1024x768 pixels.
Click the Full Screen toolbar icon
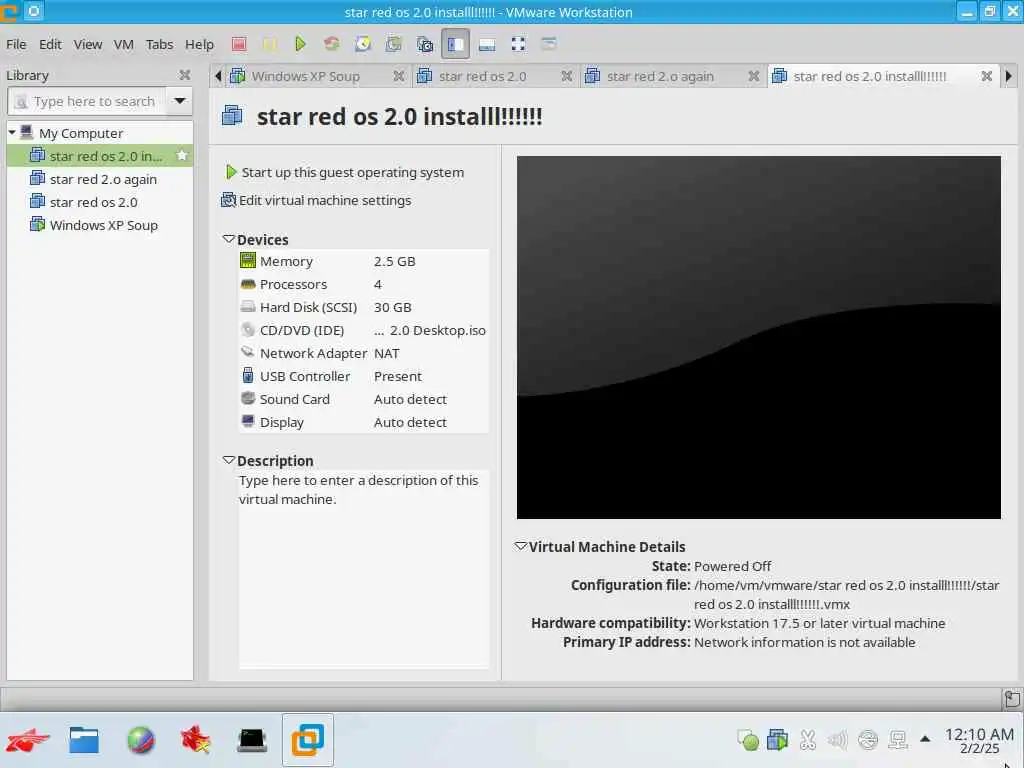pos(519,44)
